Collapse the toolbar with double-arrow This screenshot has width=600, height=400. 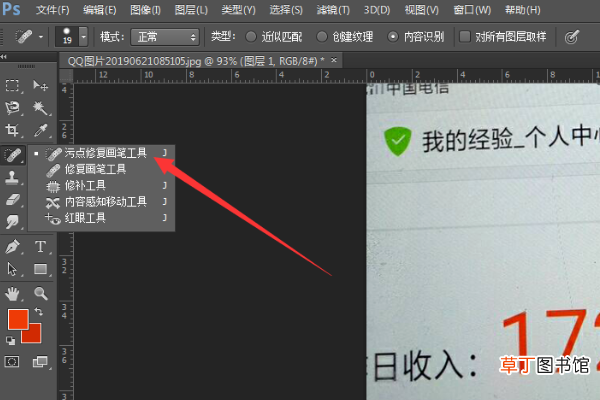[4, 57]
